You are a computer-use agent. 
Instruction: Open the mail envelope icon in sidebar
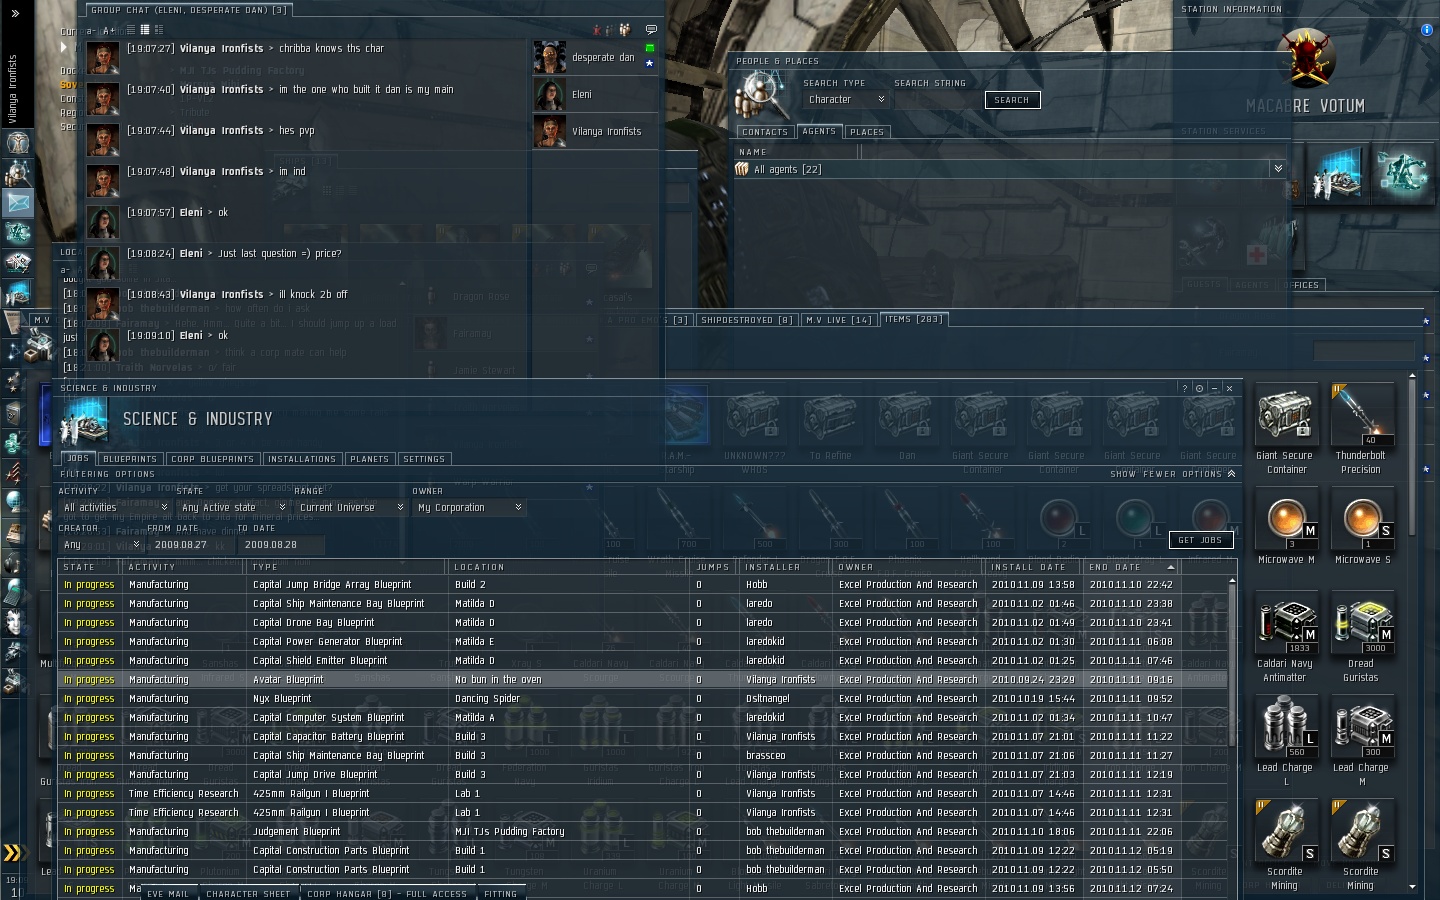click(18, 203)
